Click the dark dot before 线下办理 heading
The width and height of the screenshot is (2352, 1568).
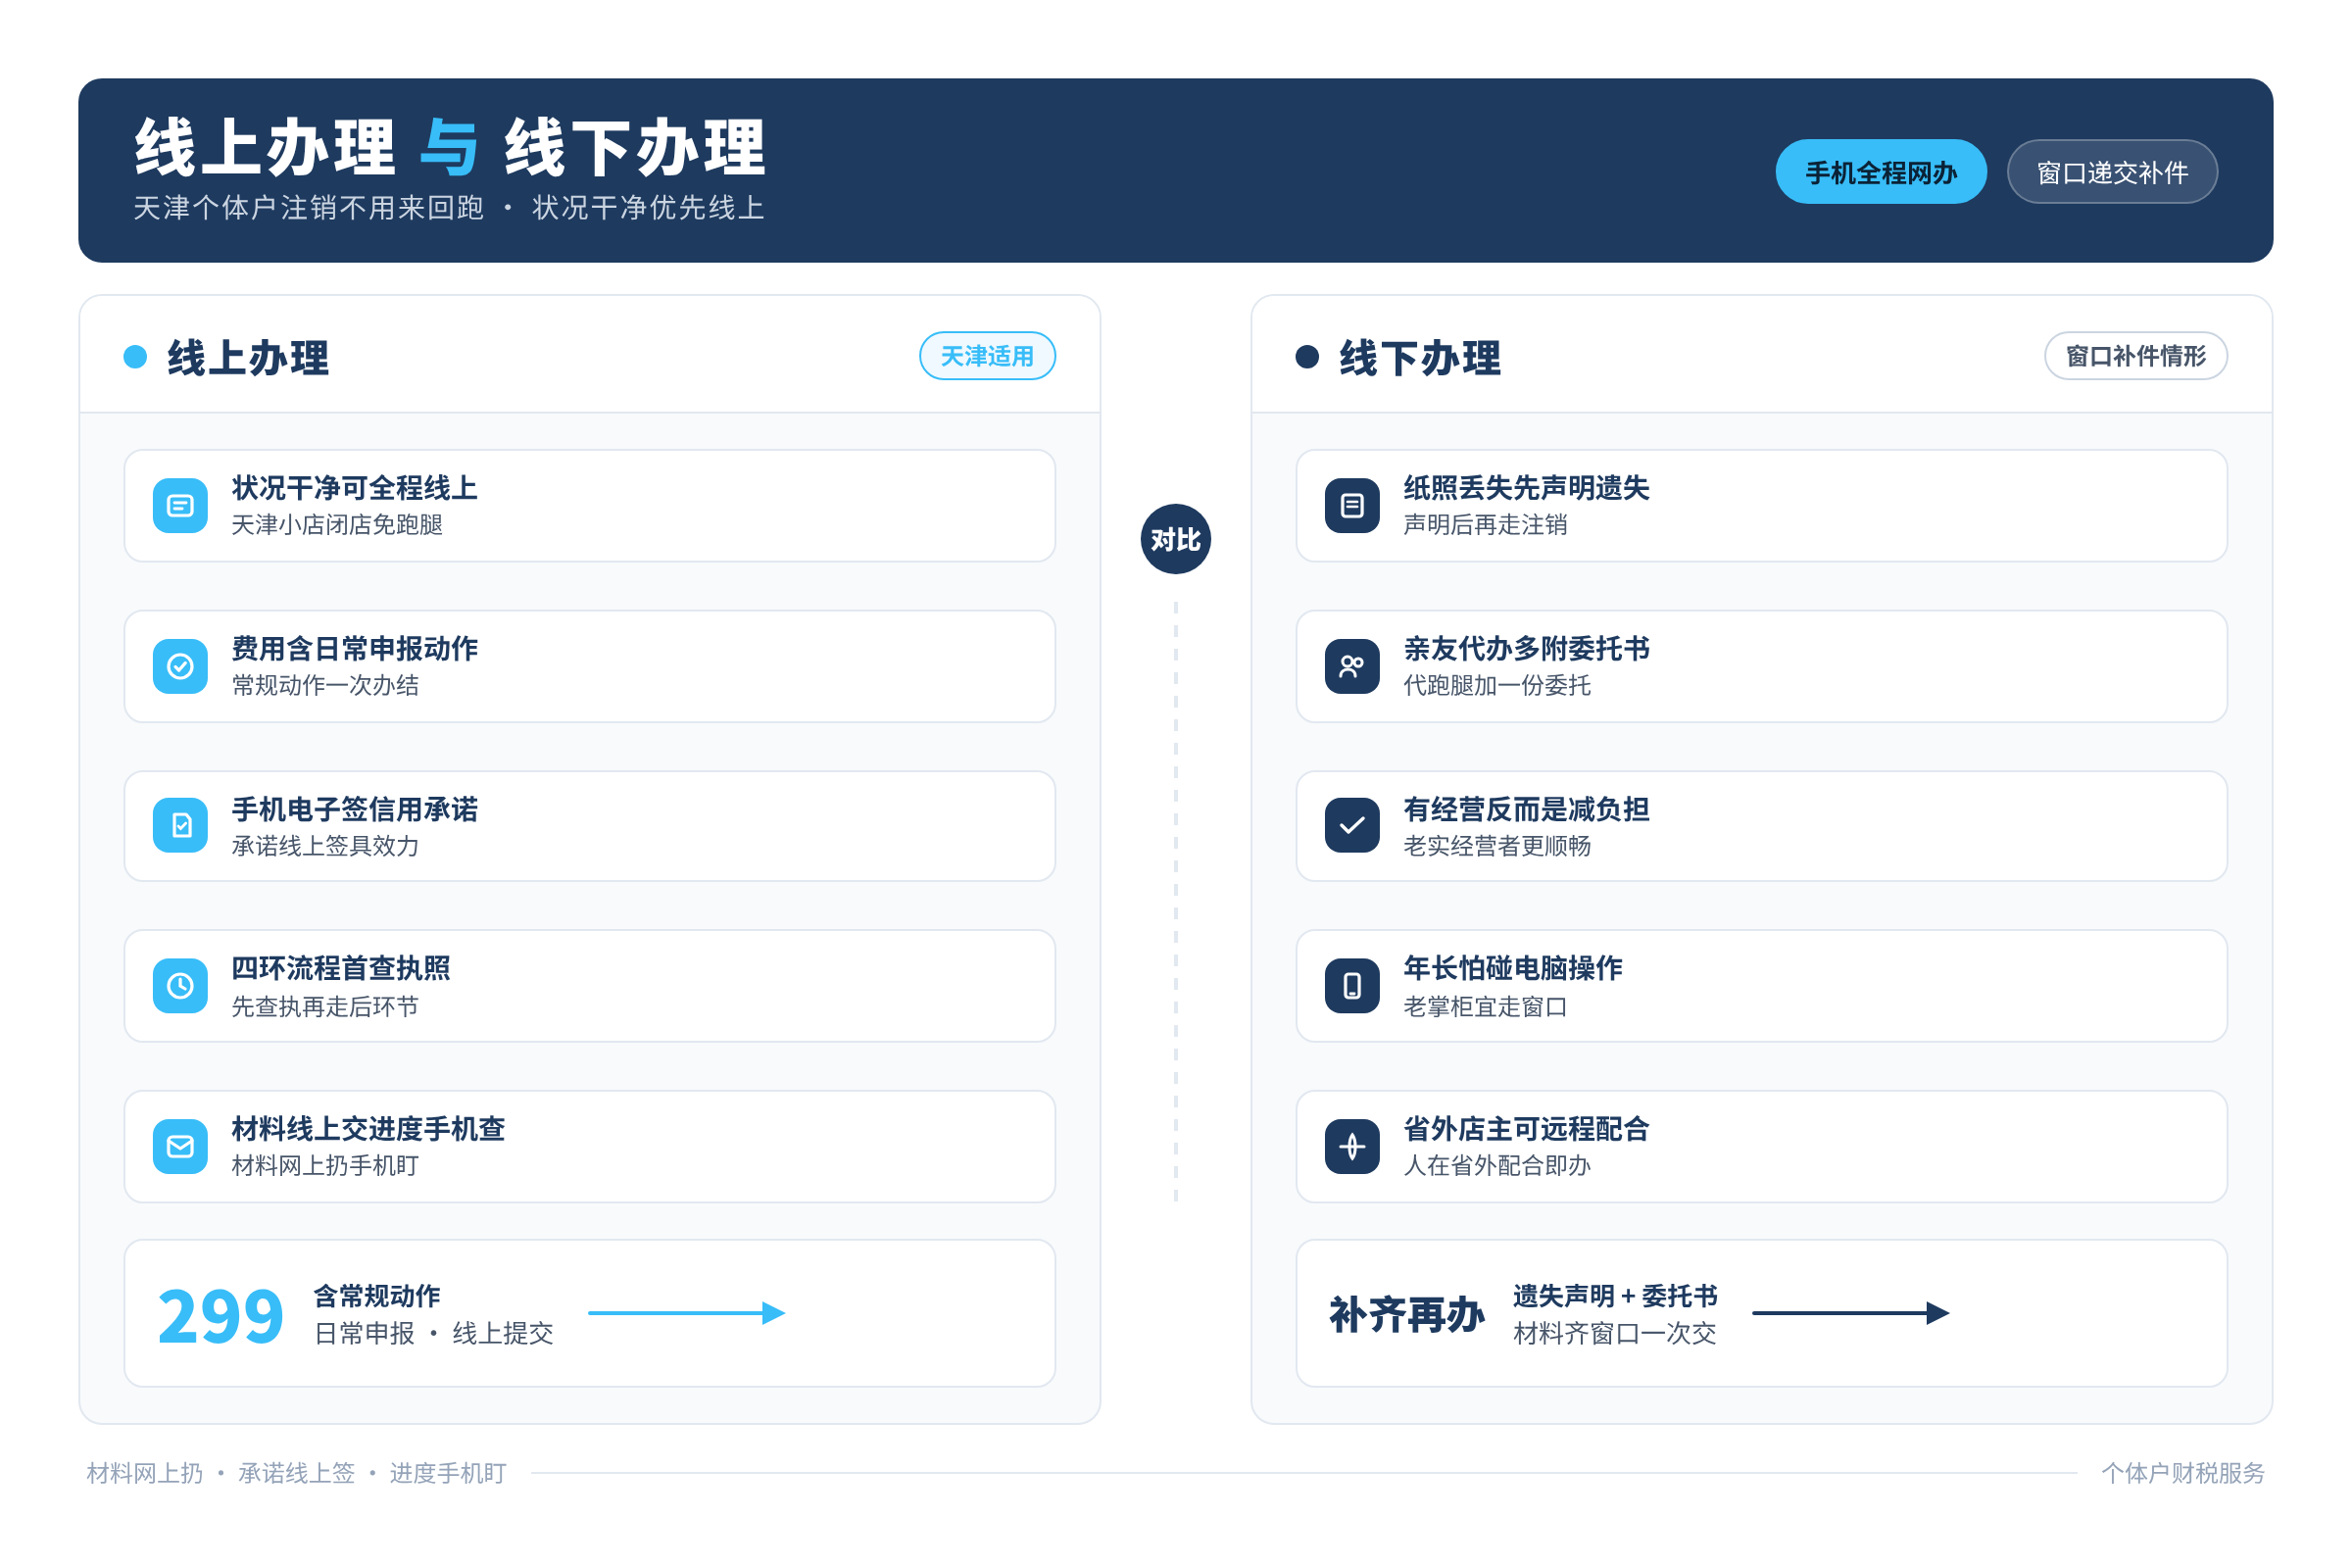click(1307, 357)
